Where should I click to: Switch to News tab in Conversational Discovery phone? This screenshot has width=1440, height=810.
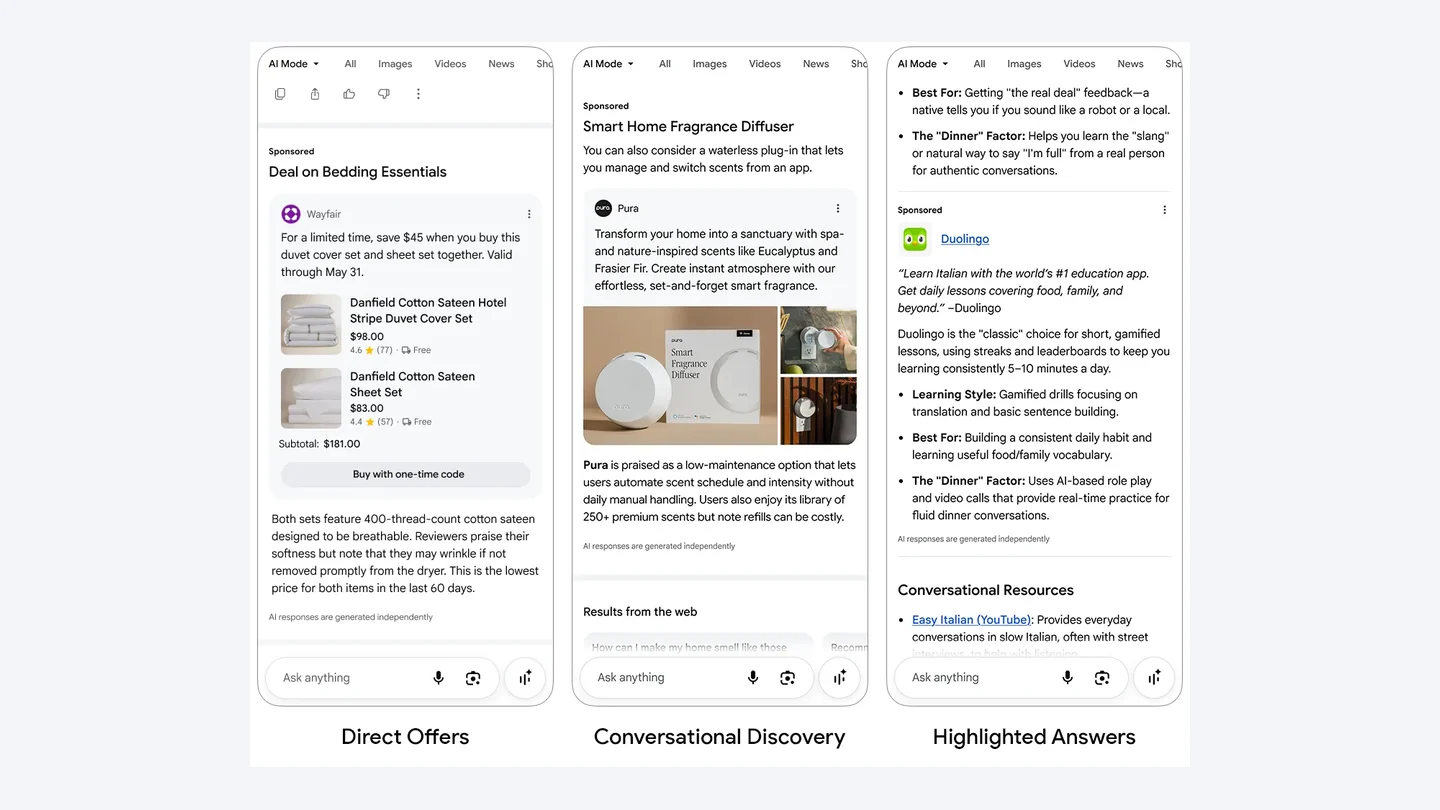click(x=816, y=64)
